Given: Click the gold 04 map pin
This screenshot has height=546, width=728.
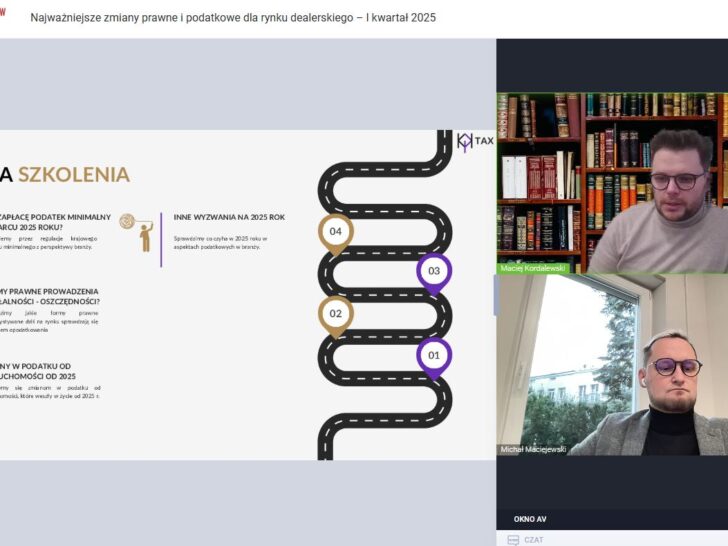Looking at the screenshot, I should [x=336, y=232].
